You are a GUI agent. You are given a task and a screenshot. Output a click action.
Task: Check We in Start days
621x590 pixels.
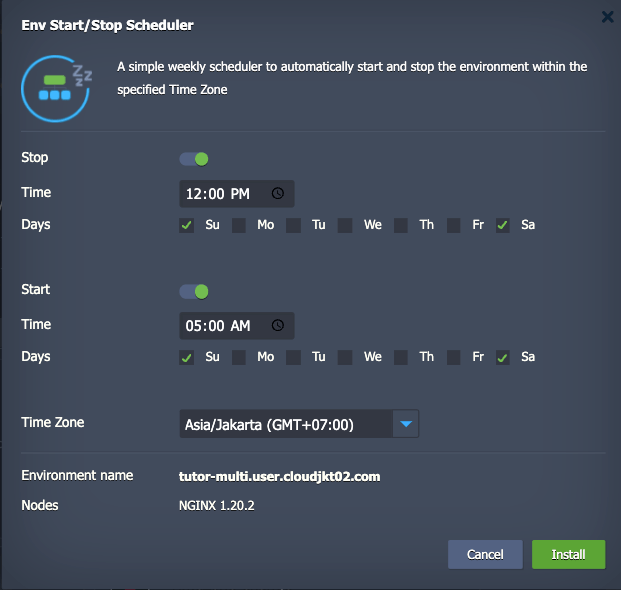point(345,358)
